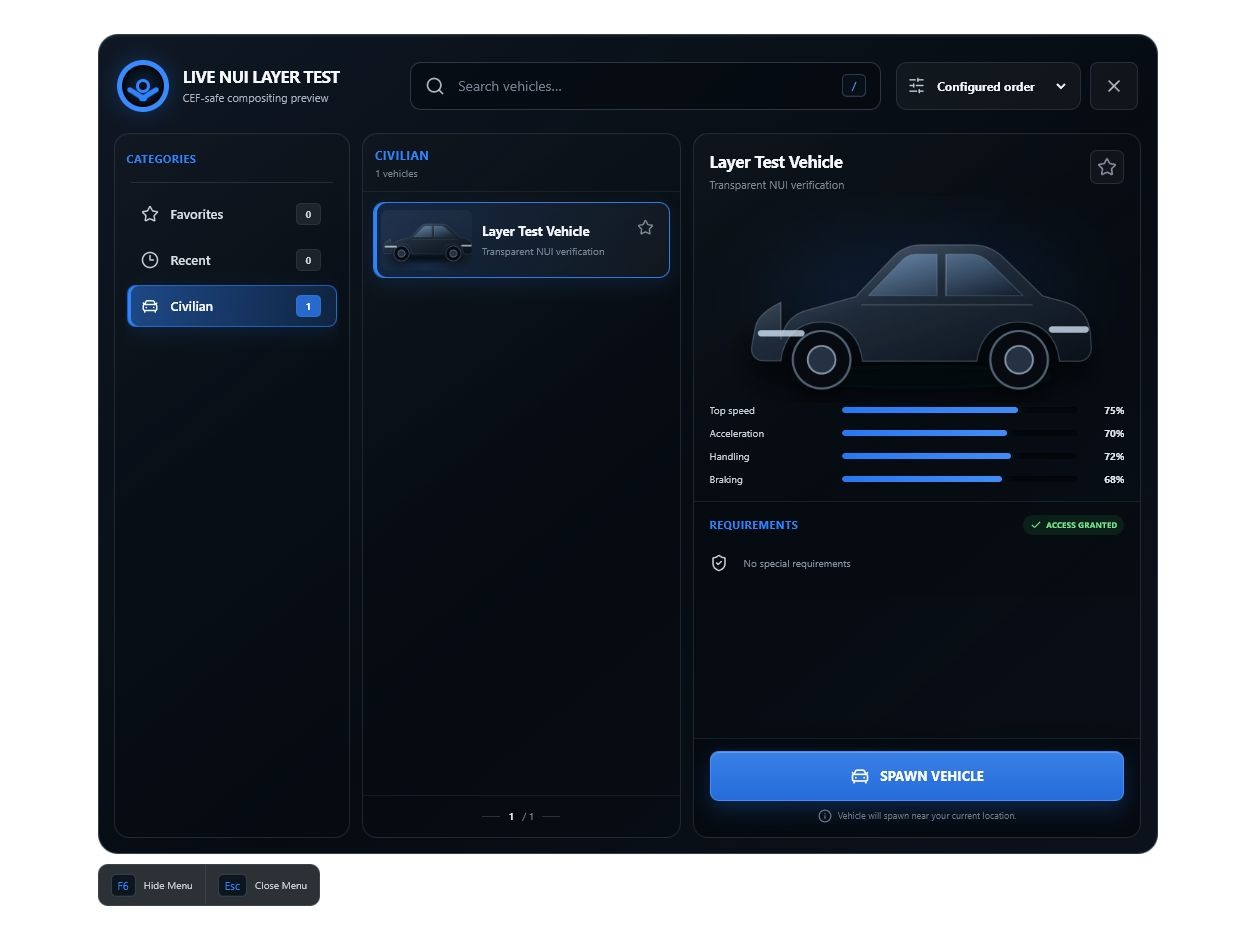This screenshot has height=940, width=1255.
Task: Click the slash shortcut badge in search
Action: click(853, 86)
